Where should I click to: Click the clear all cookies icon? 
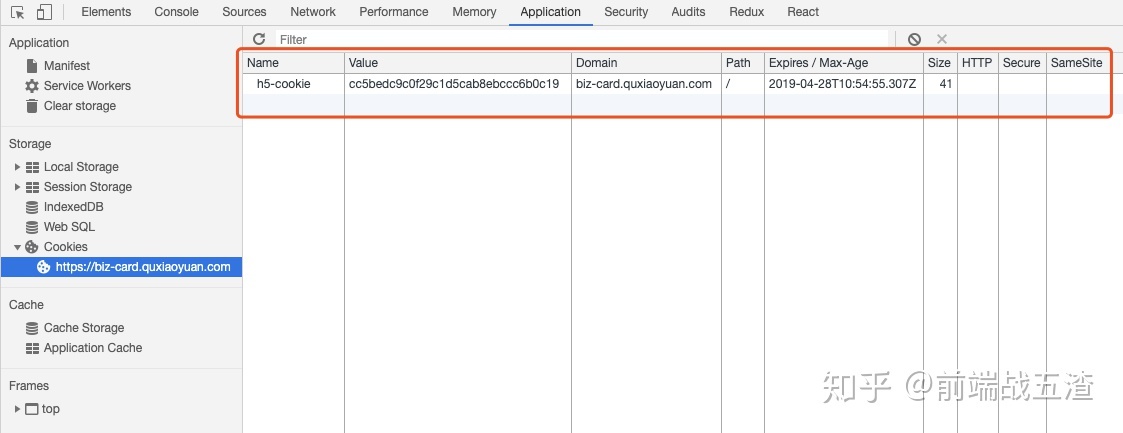914,39
